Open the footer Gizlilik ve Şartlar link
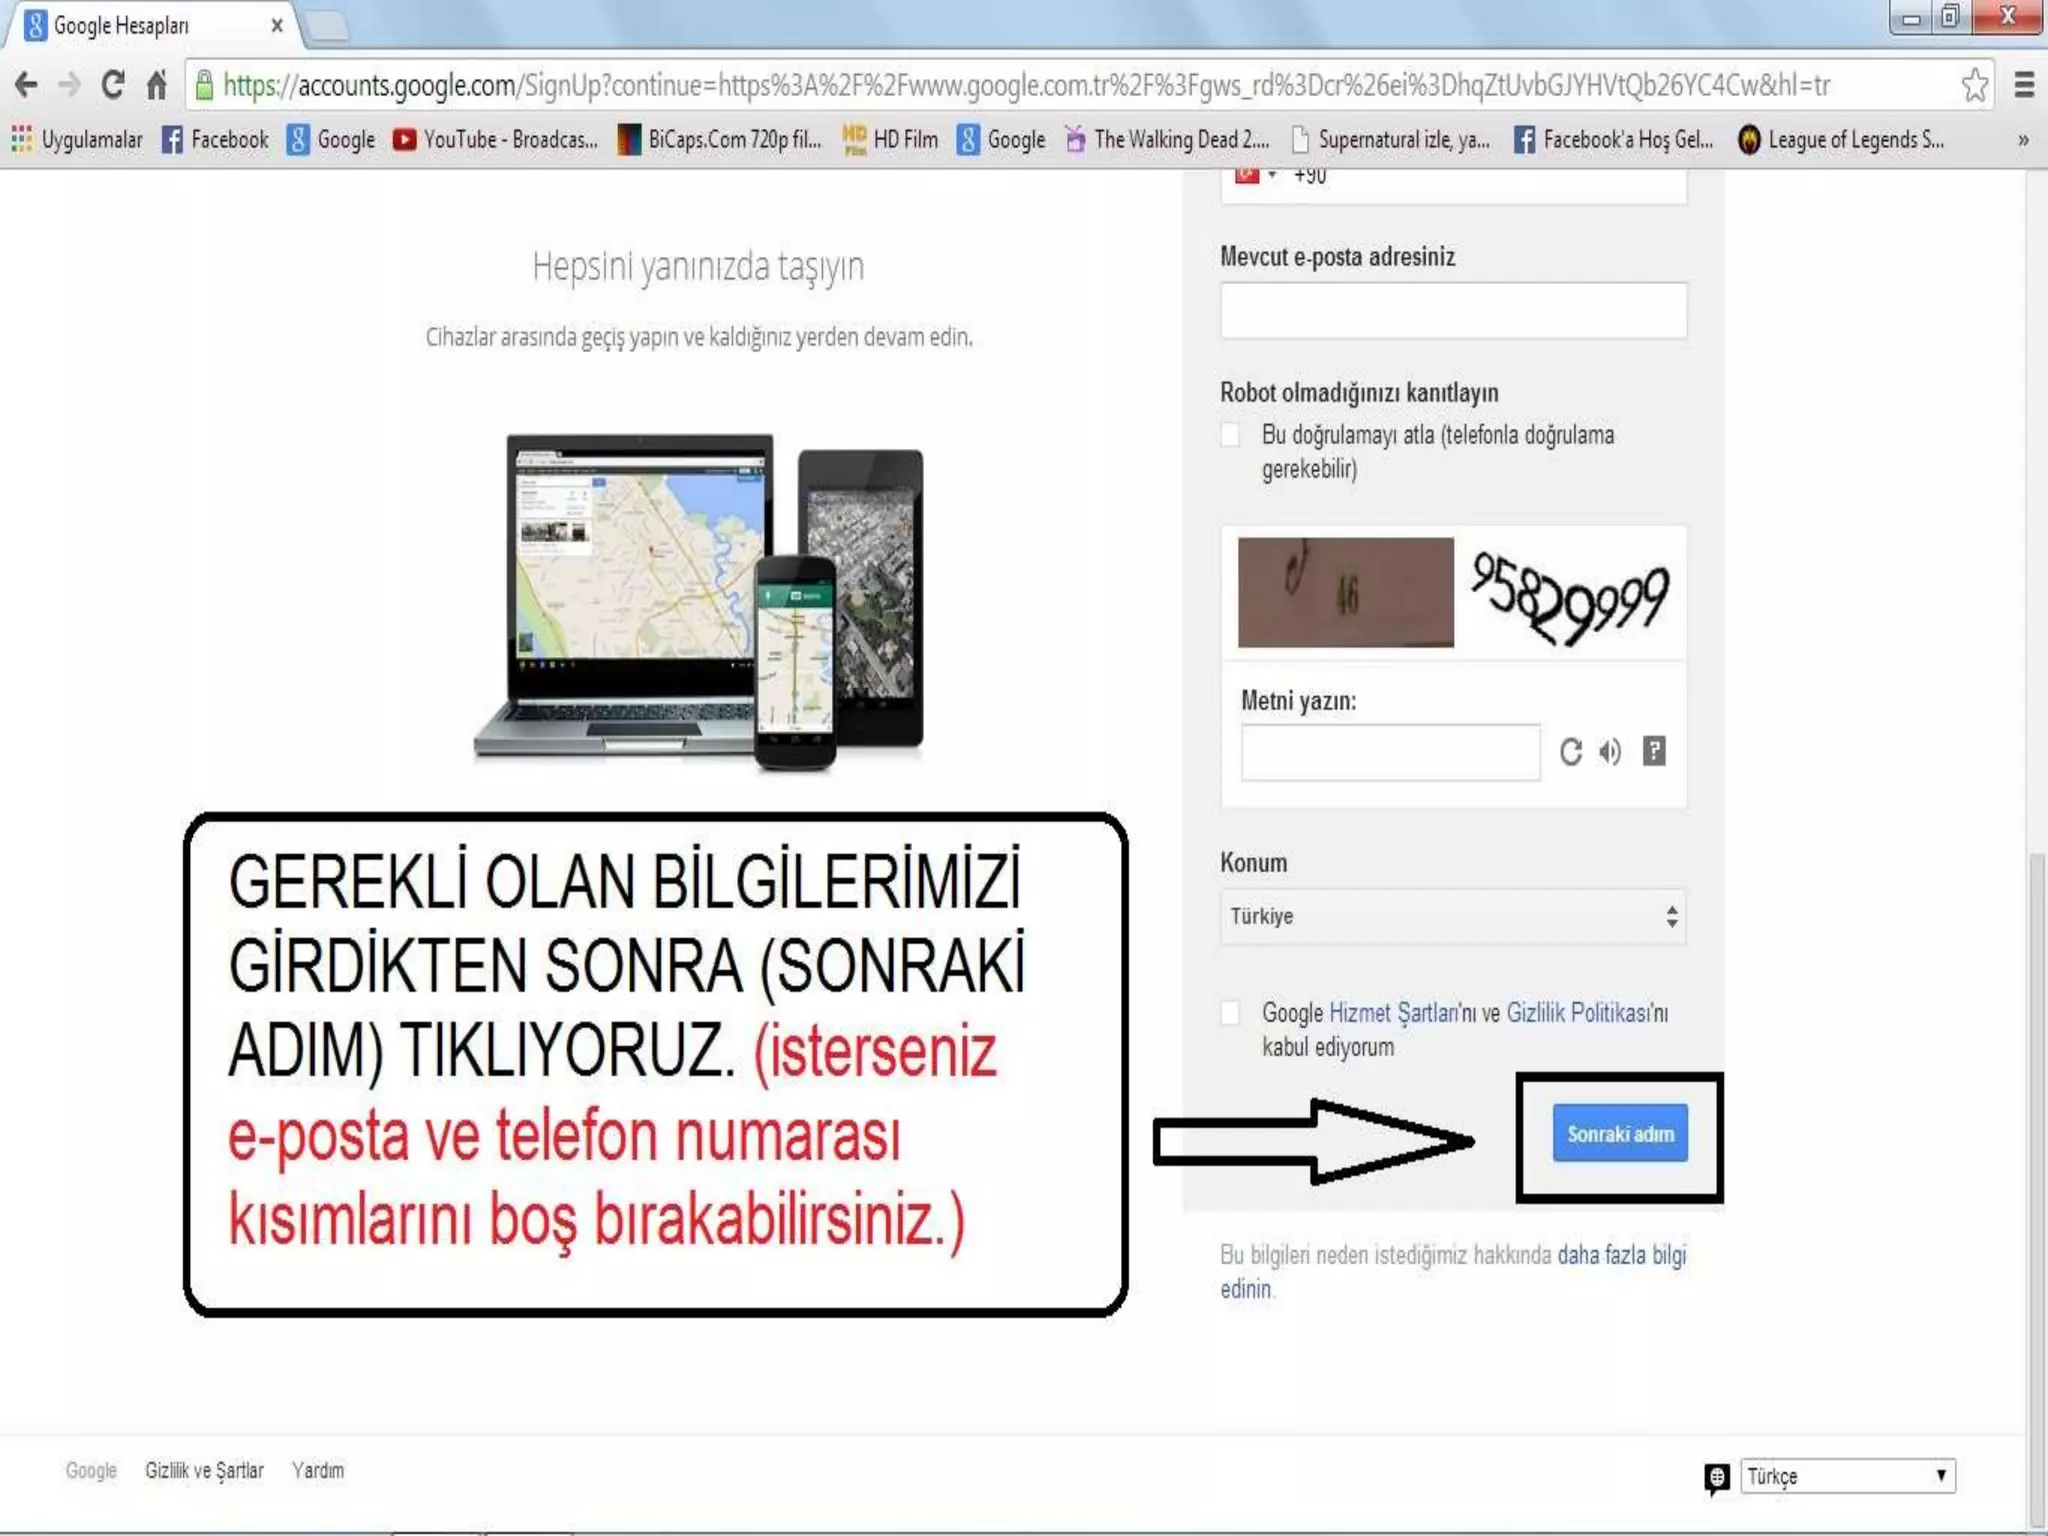 (x=204, y=1470)
